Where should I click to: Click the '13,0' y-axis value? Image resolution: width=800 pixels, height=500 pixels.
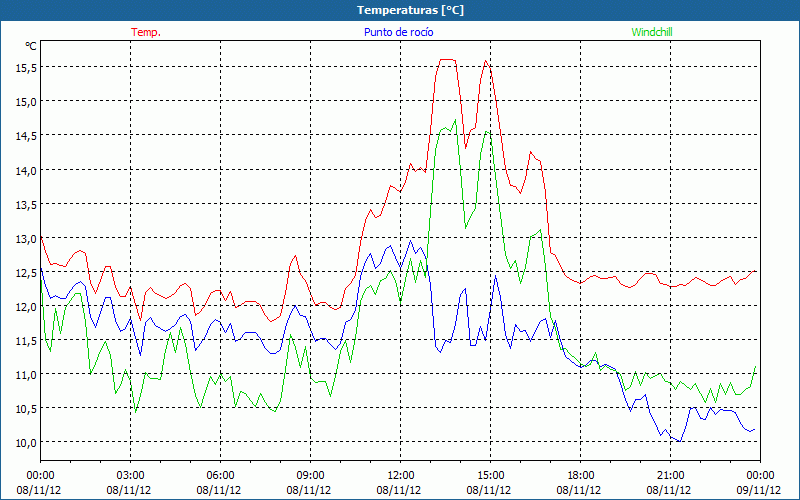27,239
